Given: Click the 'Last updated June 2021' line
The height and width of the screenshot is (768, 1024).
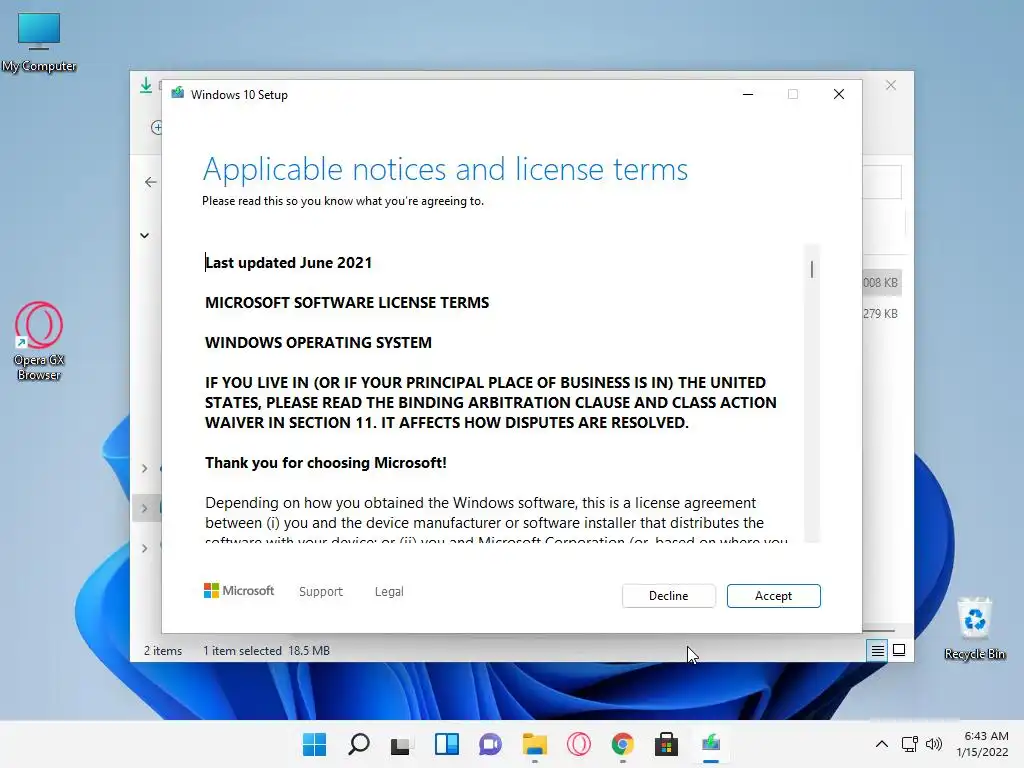Looking at the screenshot, I should pyautogui.click(x=289, y=263).
